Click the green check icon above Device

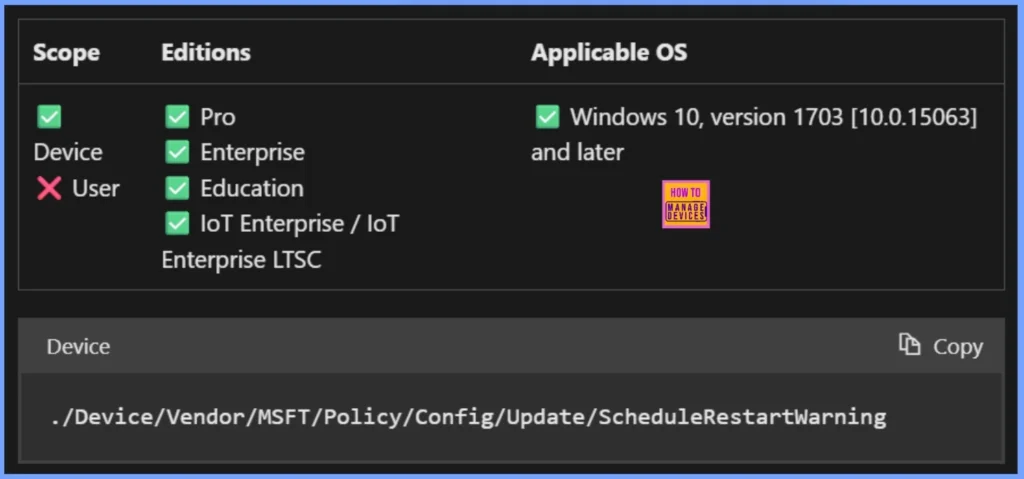(49, 117)
